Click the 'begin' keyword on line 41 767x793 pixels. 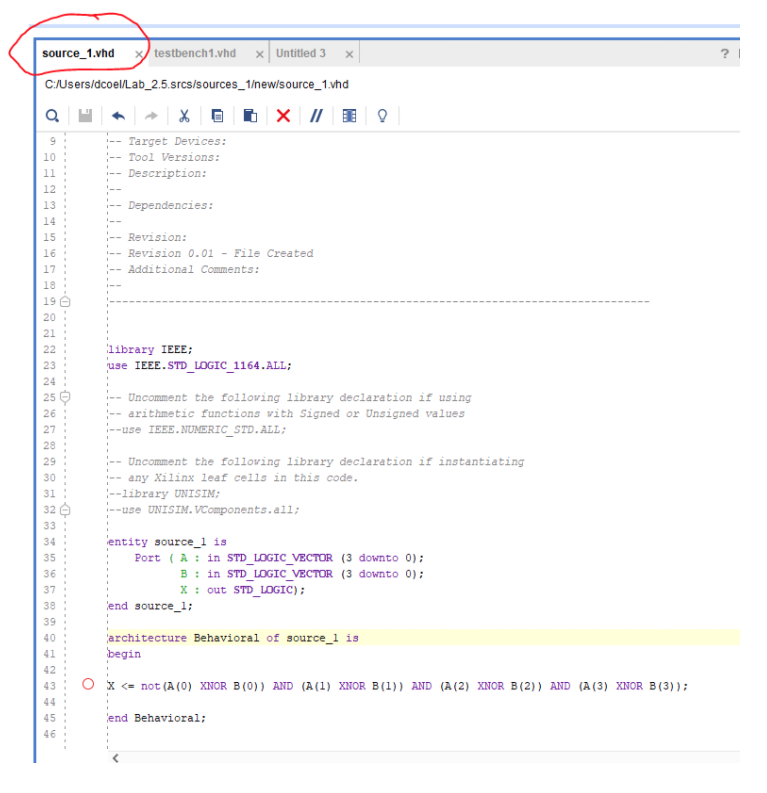124,654
